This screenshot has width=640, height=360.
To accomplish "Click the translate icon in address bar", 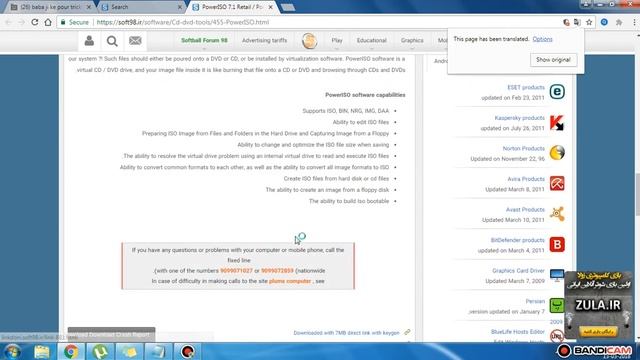I will click(x=577, y=22).
